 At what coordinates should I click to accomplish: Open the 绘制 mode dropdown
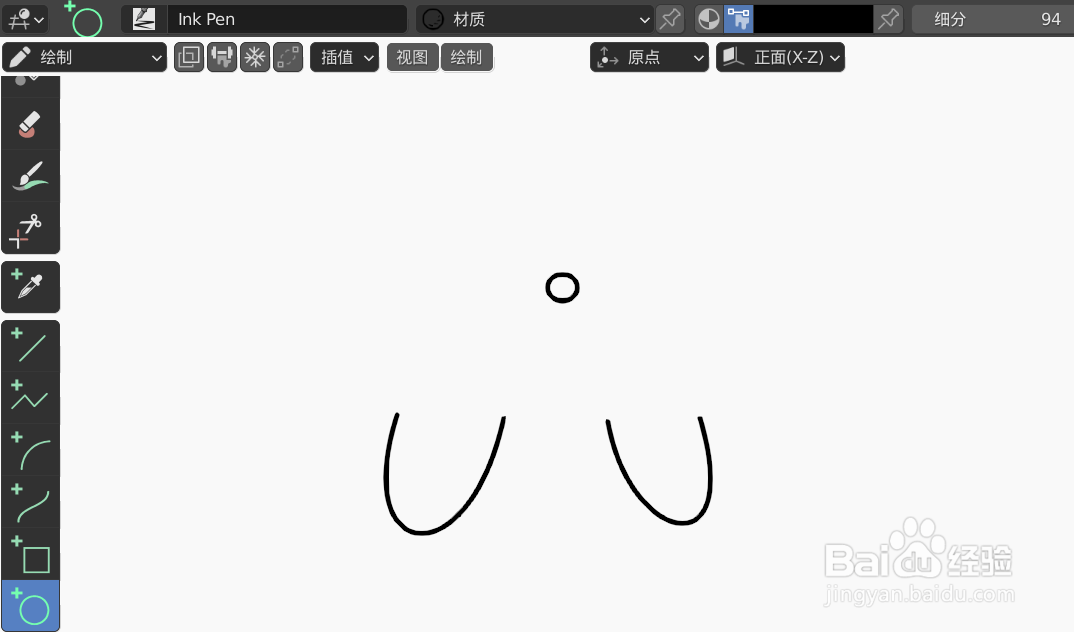(x=84, y=57)
